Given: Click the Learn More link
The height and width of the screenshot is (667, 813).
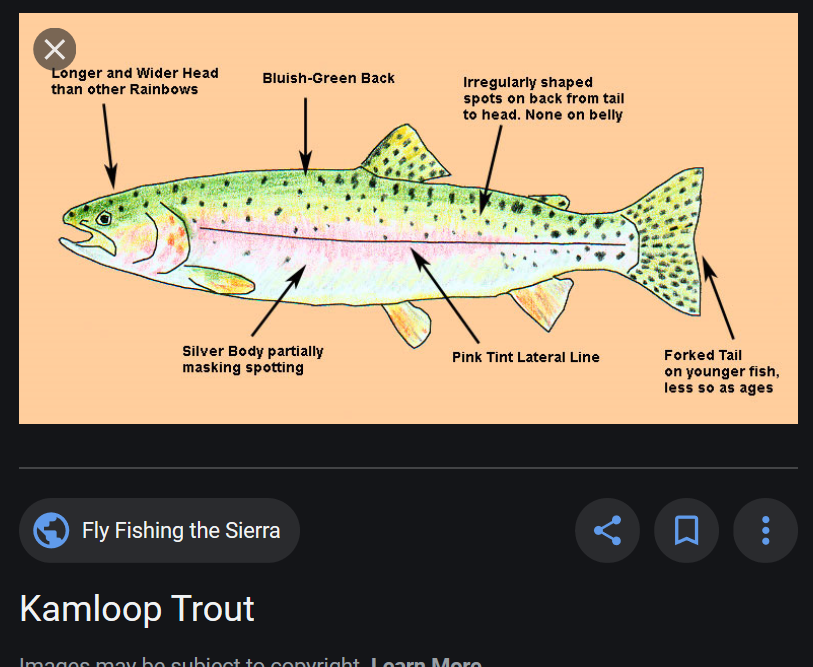Looking at the screenshot, I should pyautogui.click(x=426, y=662).
